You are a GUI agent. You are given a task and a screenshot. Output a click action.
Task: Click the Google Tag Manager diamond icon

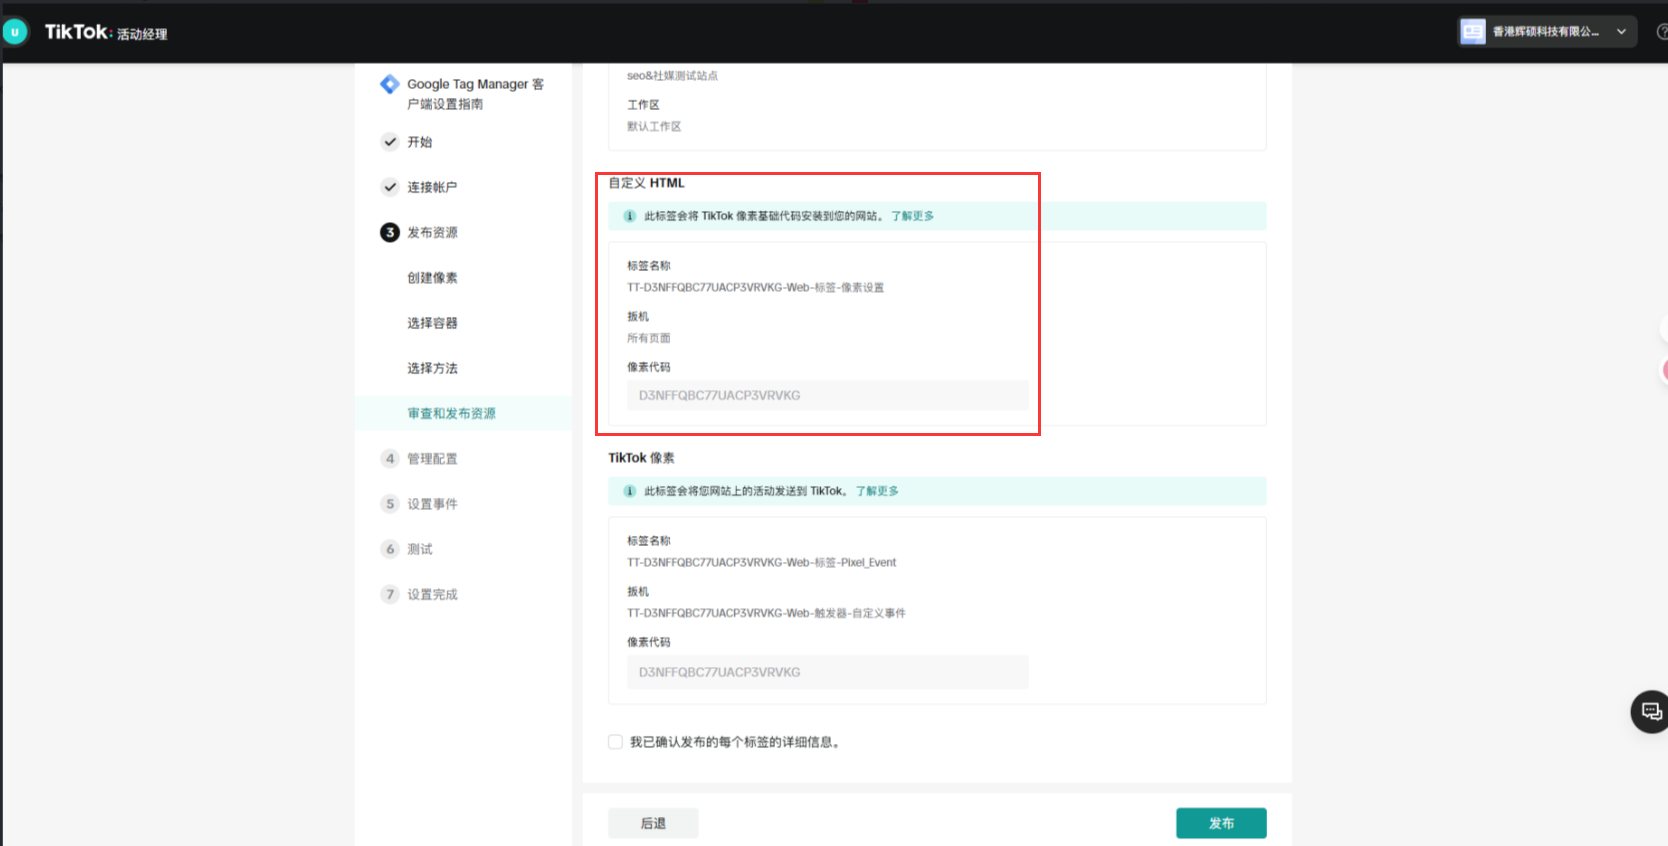click(389, 85)
